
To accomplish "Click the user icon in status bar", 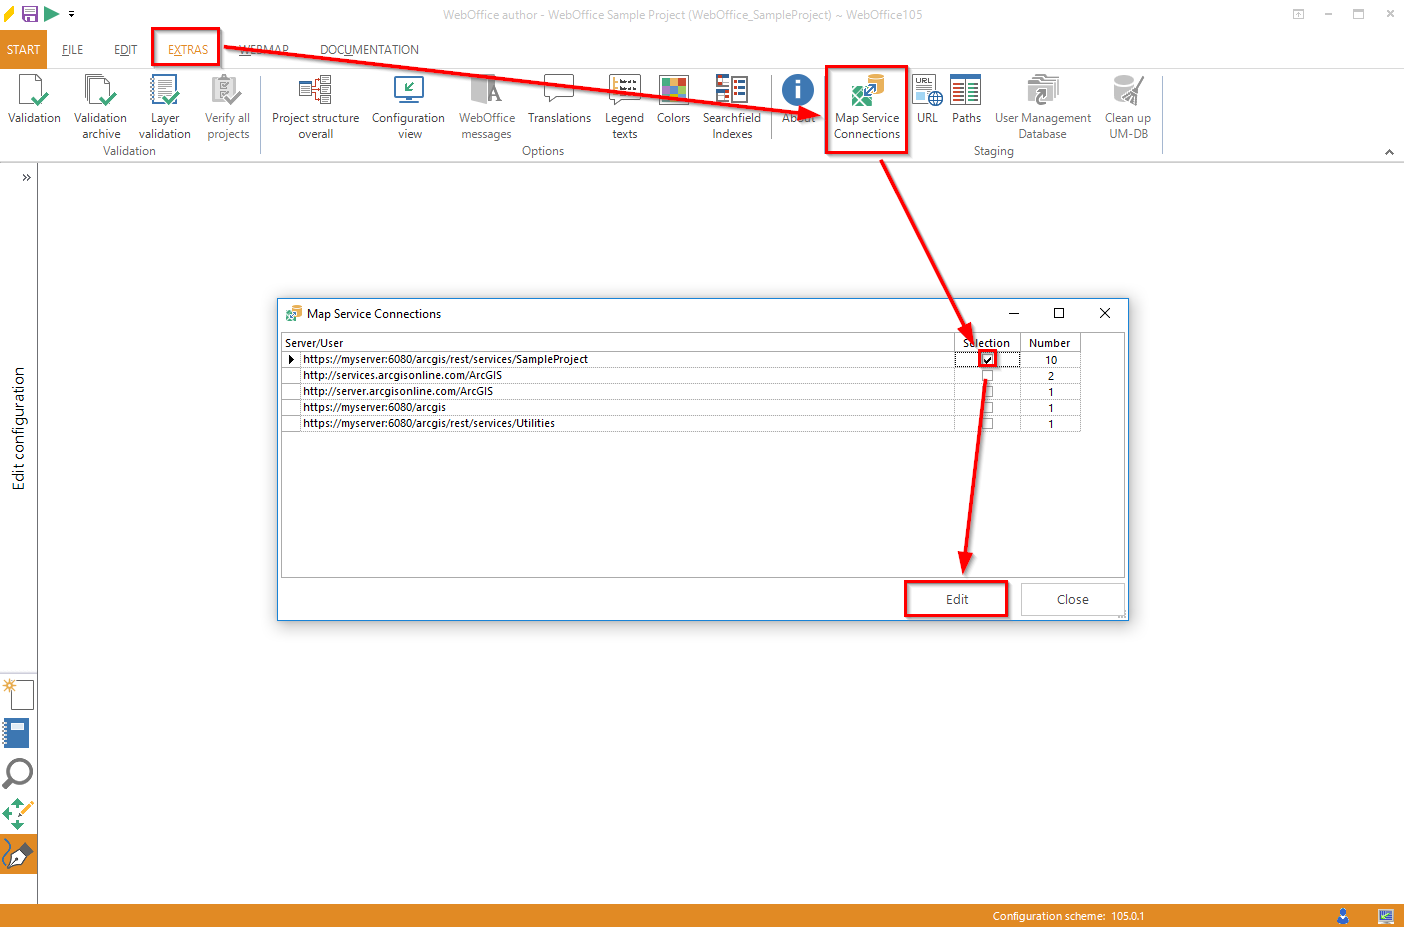I will coord(1343,916).
